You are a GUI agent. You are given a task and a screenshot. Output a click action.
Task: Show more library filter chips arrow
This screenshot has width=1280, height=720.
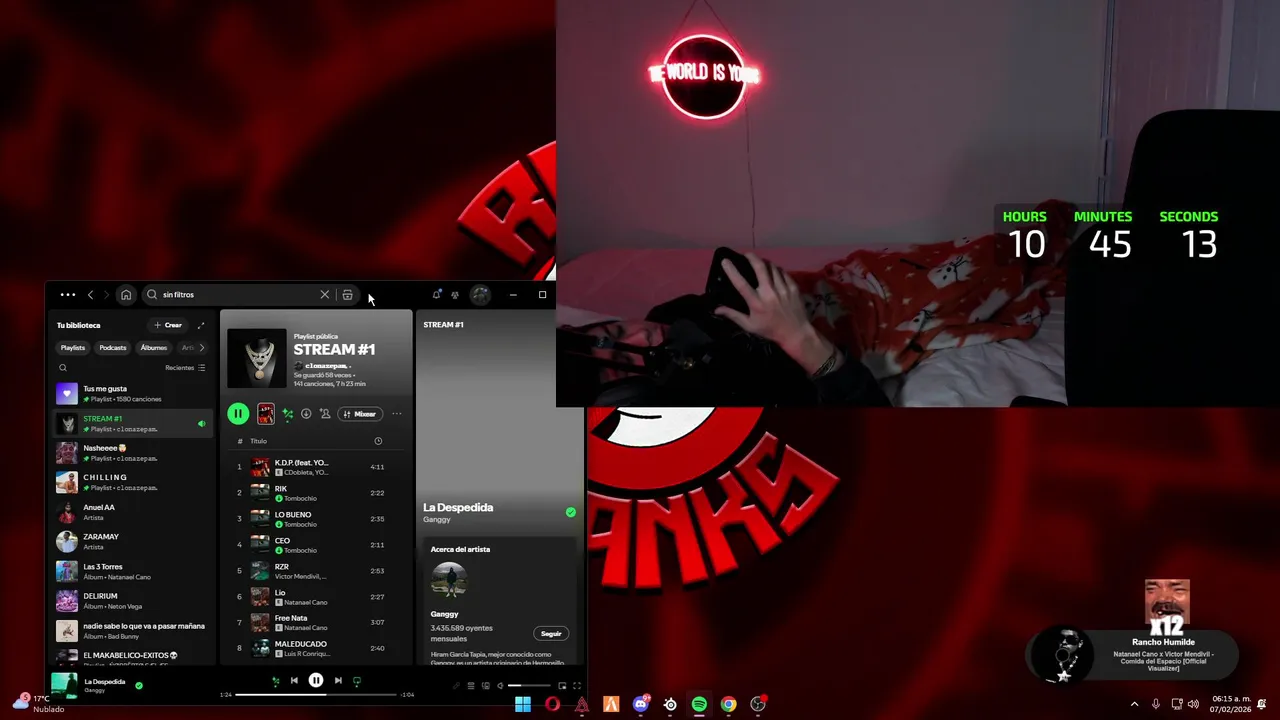click(x=202, y=348)
